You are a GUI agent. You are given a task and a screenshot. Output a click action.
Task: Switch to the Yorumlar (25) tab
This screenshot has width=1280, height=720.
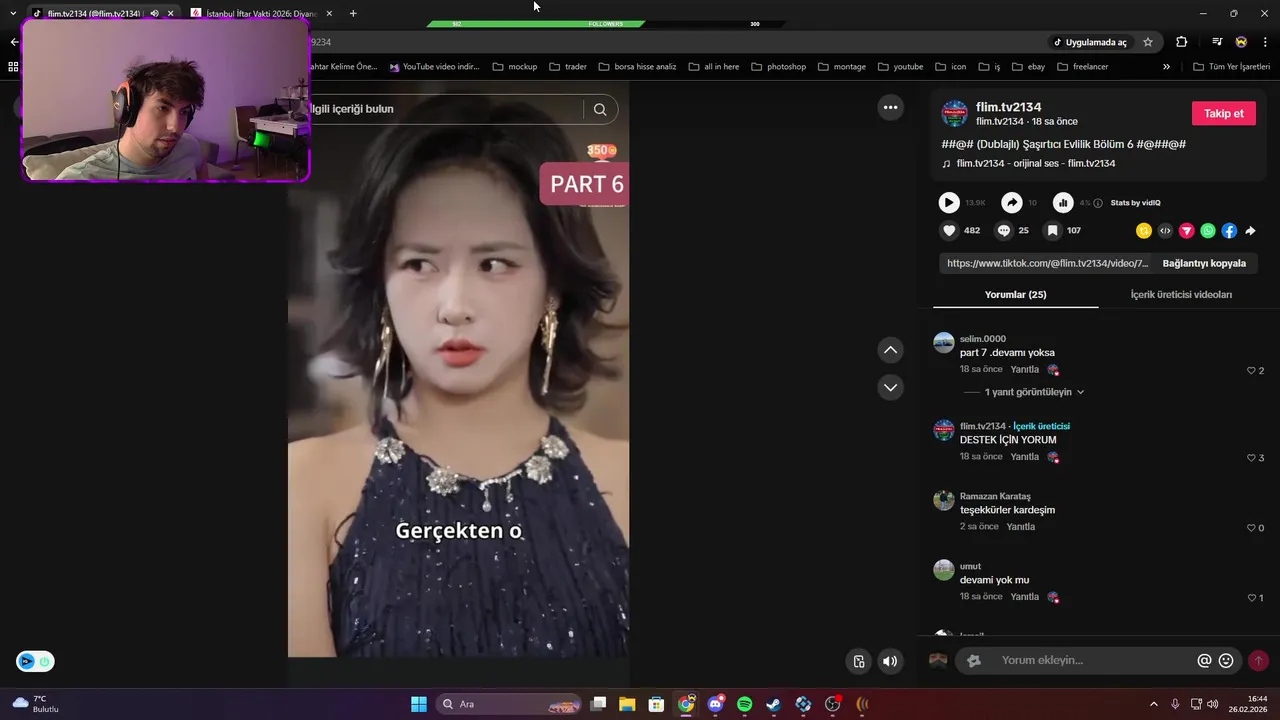(x=1015, y=294)
